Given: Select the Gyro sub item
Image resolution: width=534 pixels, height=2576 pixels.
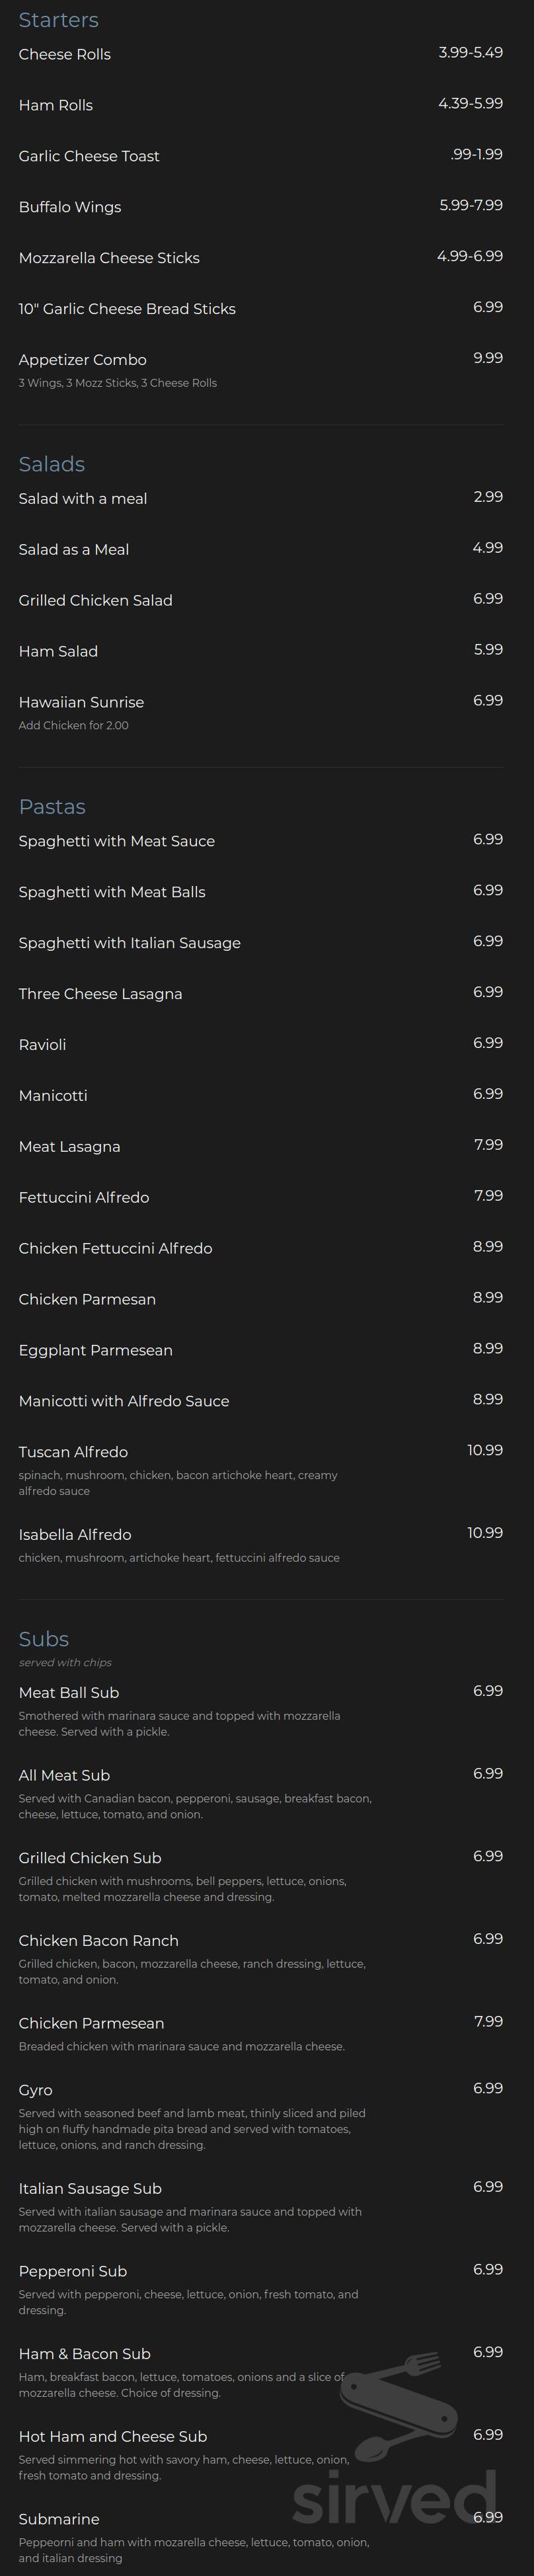Looking at the screenshot, I should [36, 2091].
